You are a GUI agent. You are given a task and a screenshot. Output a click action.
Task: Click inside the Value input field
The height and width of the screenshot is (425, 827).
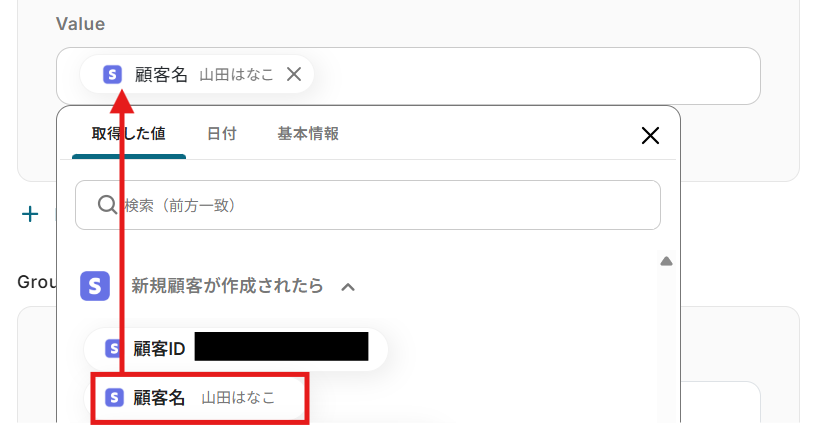click(533, 76)
